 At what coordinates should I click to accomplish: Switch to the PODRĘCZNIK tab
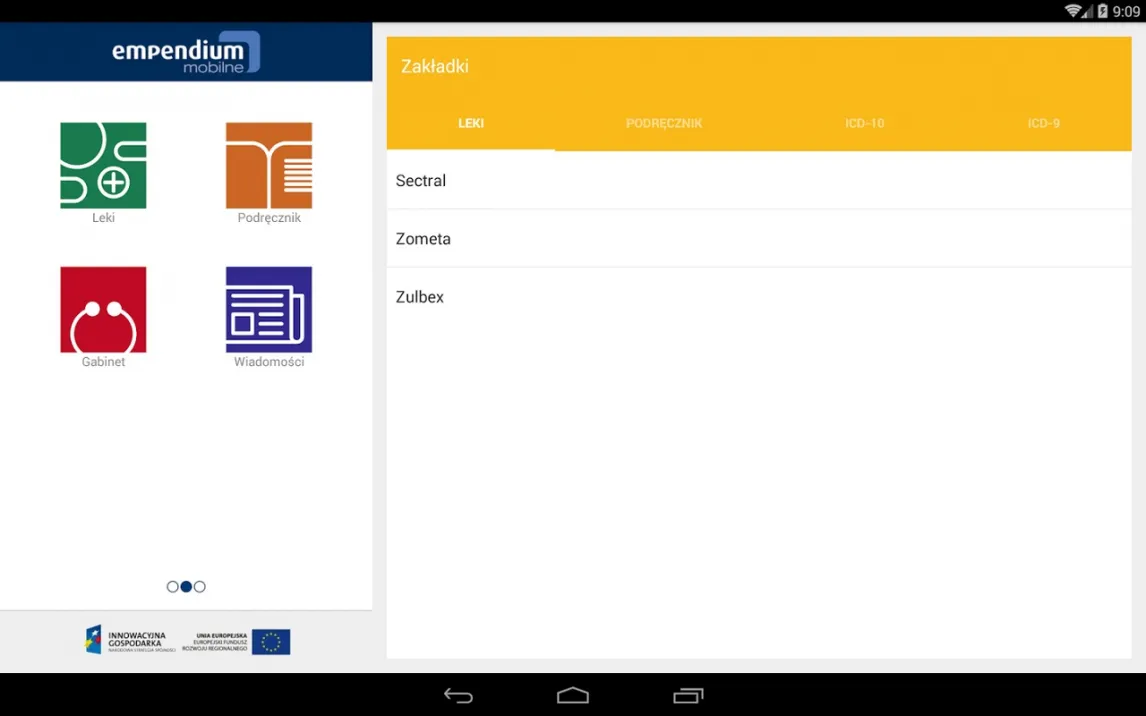click(x=664, y=124)
